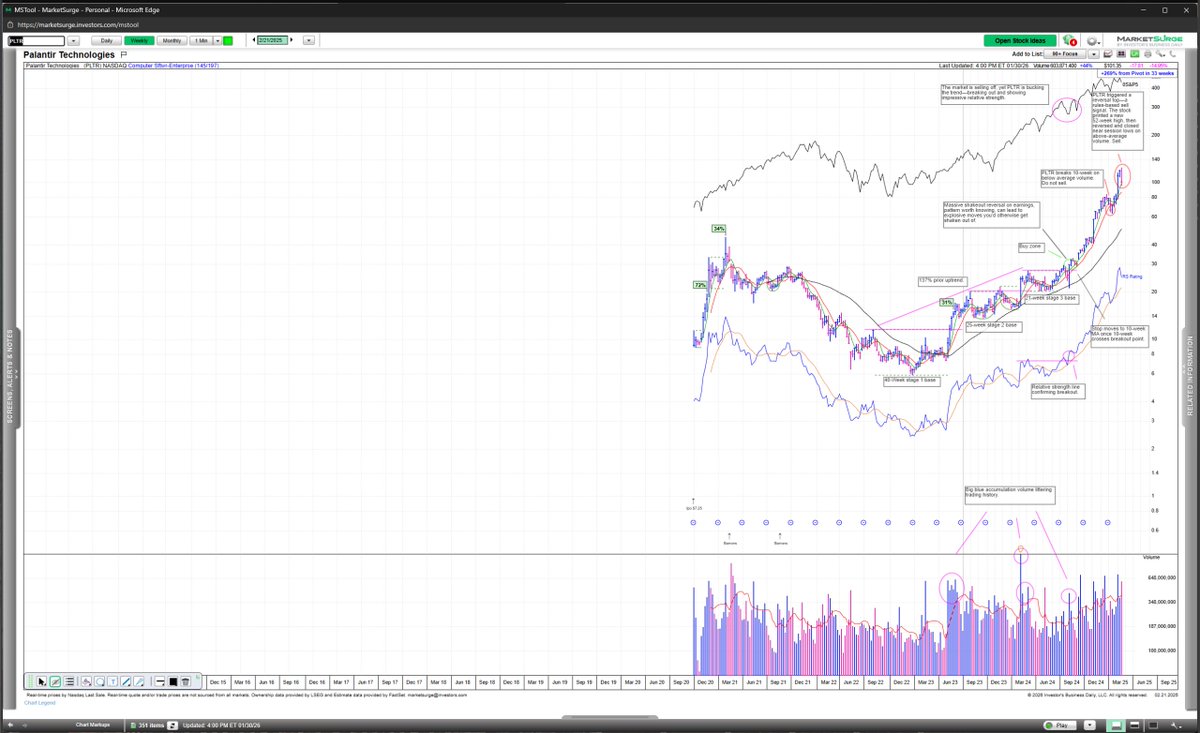Choose the paint bucket fill tool
The height and width of the screenshot is (733, 1200).
point(86,681)
